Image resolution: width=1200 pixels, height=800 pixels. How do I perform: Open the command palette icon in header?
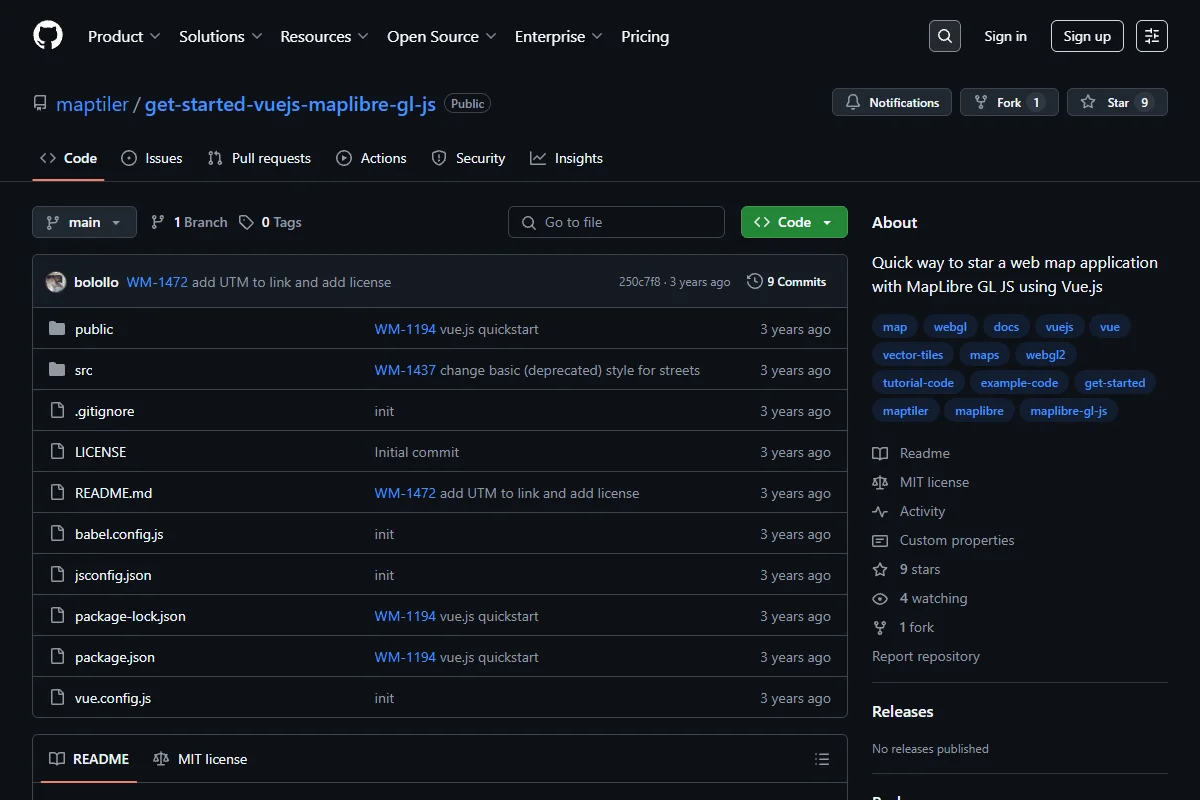pyautogui.click(x=1152, y=36)
